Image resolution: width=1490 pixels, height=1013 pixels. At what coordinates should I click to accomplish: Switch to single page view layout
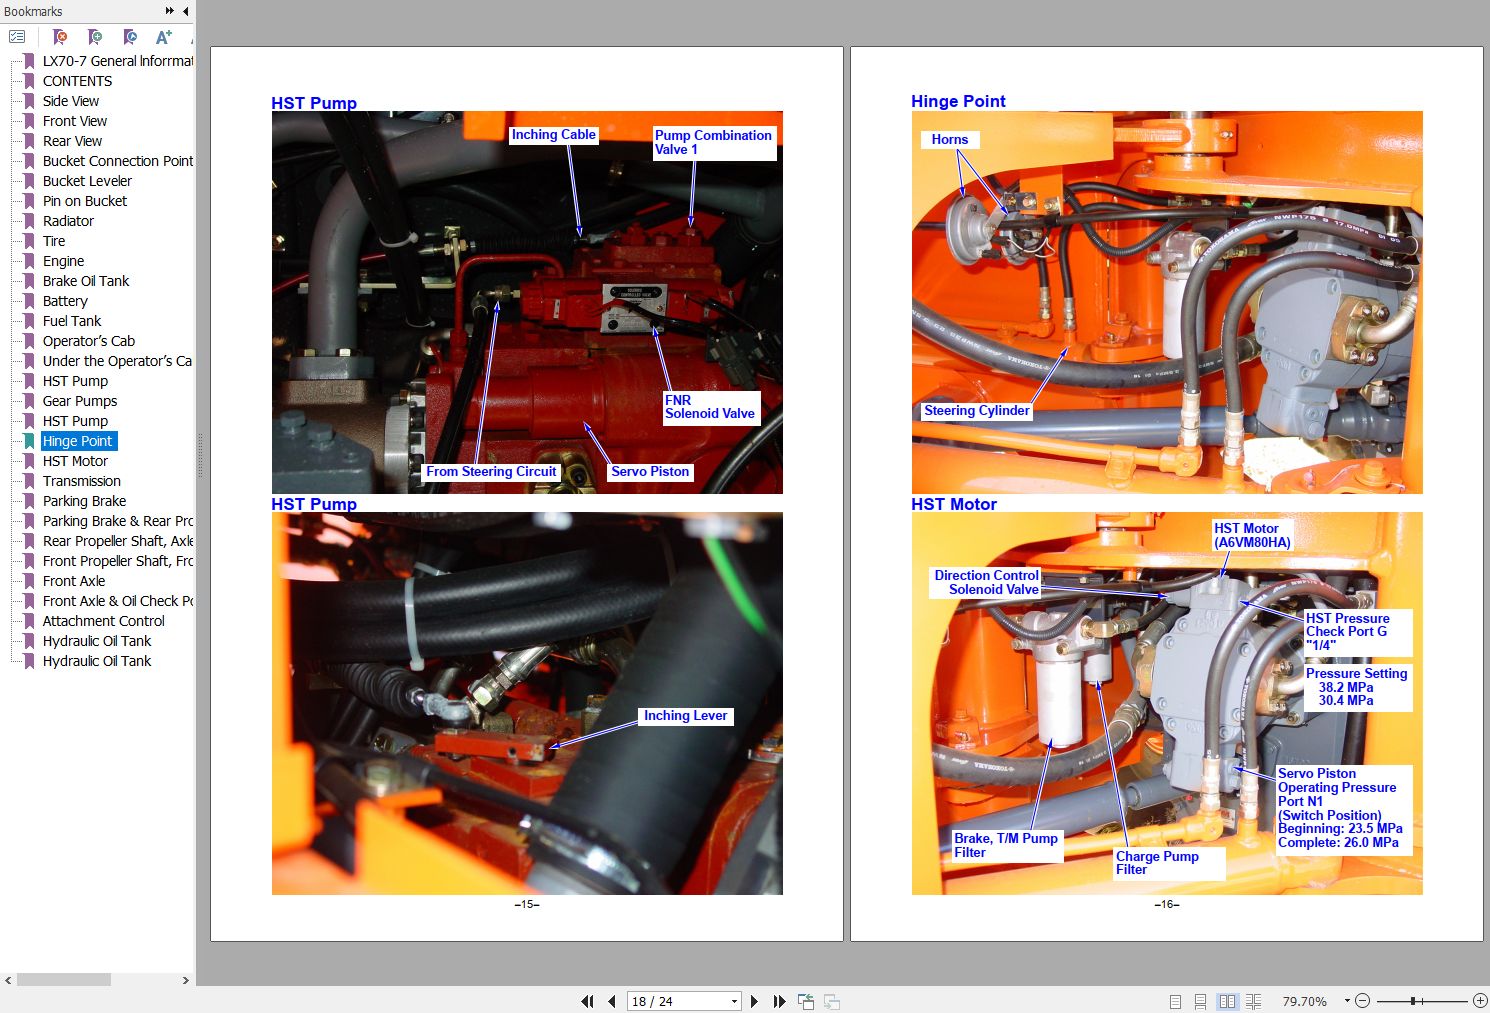(x=1174, y=1001)
